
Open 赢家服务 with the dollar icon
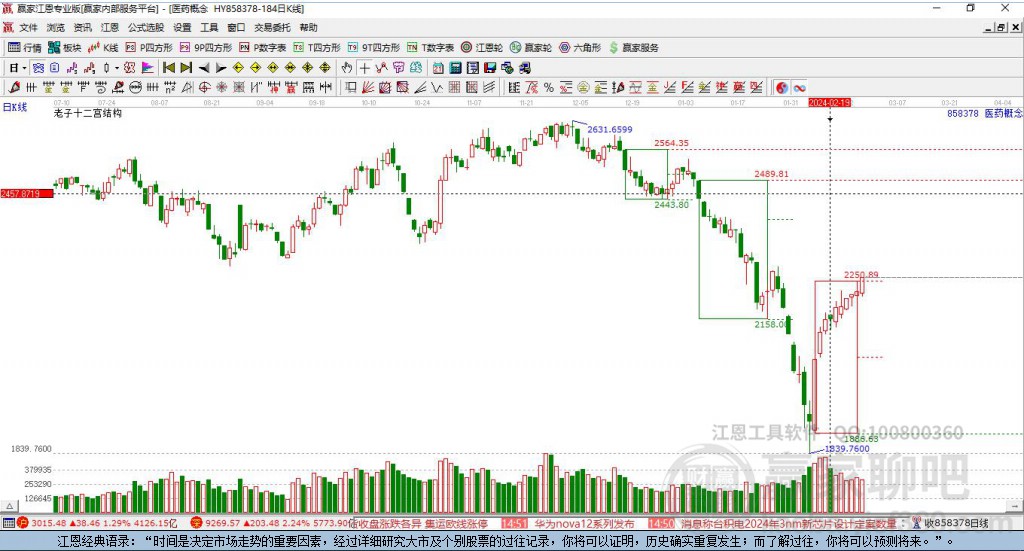pos(634,48)
